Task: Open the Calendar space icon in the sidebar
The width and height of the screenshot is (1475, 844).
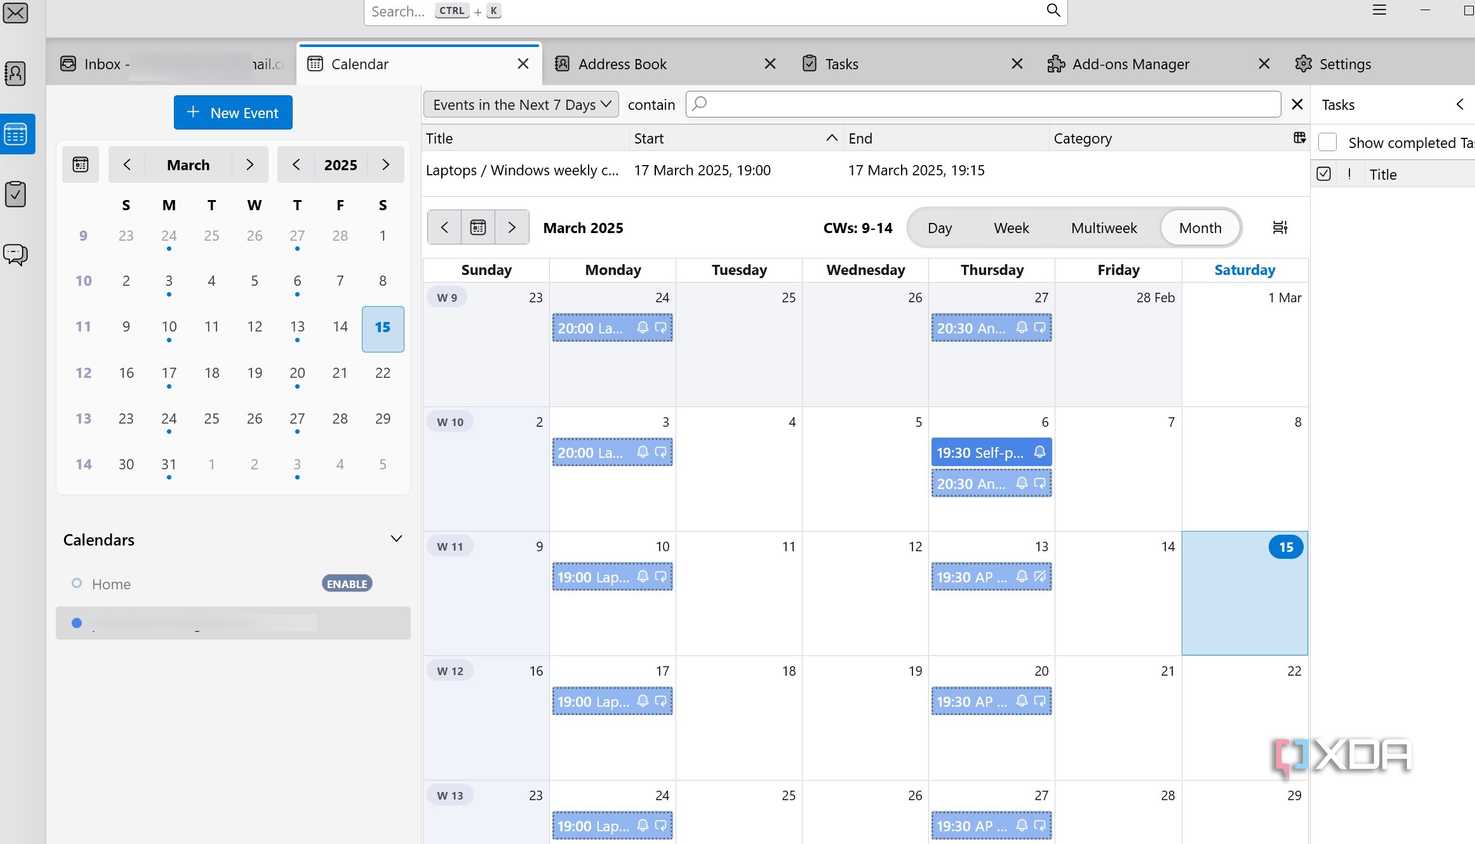Action: click(16, 134)
